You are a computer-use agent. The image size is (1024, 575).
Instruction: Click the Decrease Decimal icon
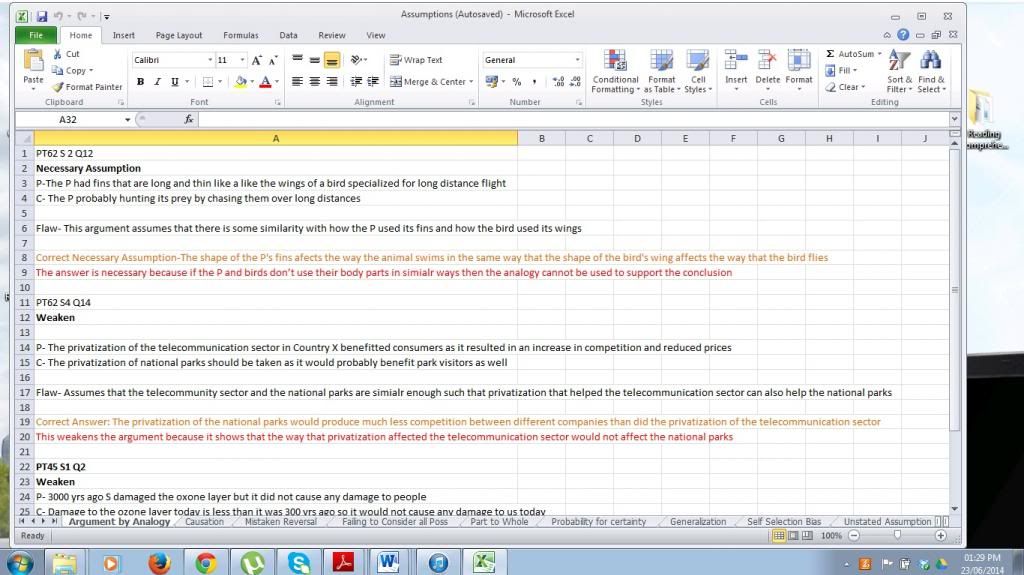[x=575, y=82]
